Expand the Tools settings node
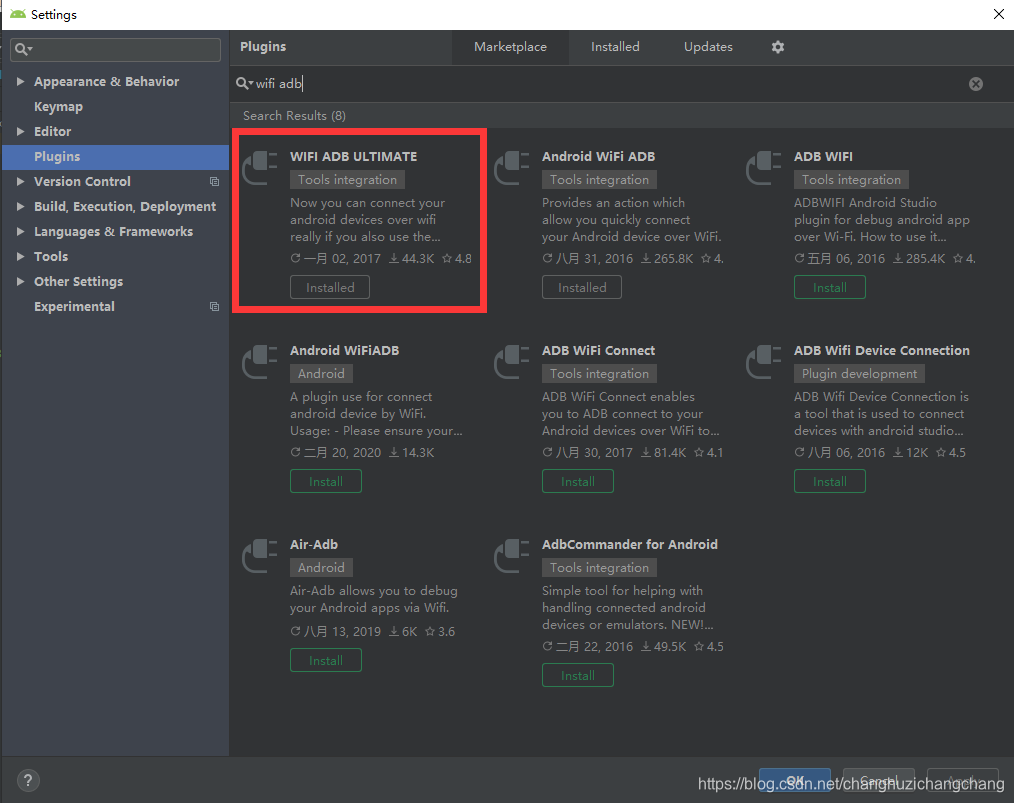This screenshot has height=803, width=1014. click(x=20, y=257)
